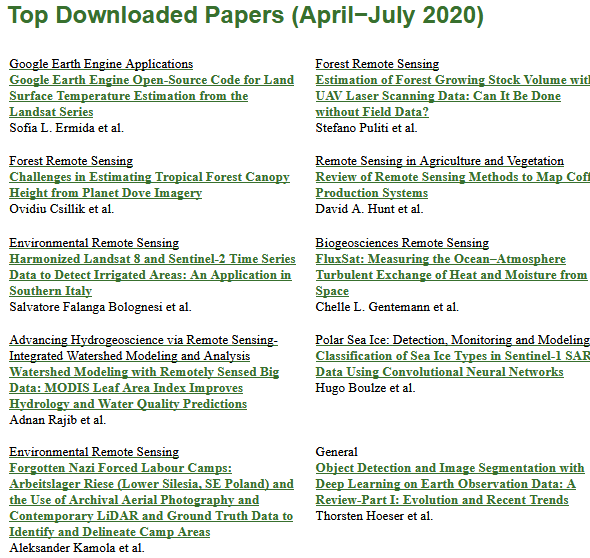
Task: Open Watershed Modeling with Remotely Sensed Big Data paper
Action: click(144, 388)
